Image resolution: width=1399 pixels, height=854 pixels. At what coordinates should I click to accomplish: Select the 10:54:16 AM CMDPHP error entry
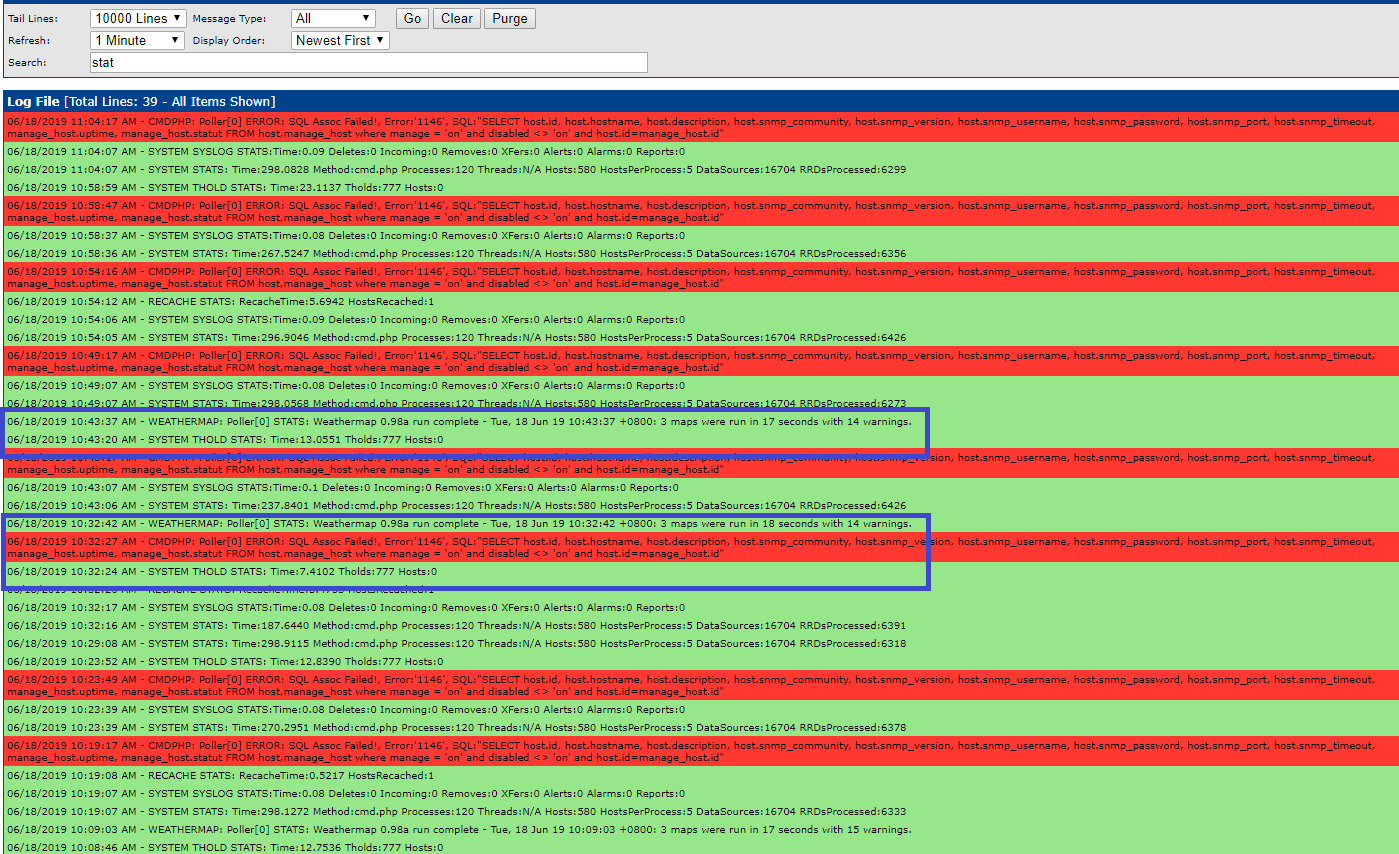(x=699, y=277)
